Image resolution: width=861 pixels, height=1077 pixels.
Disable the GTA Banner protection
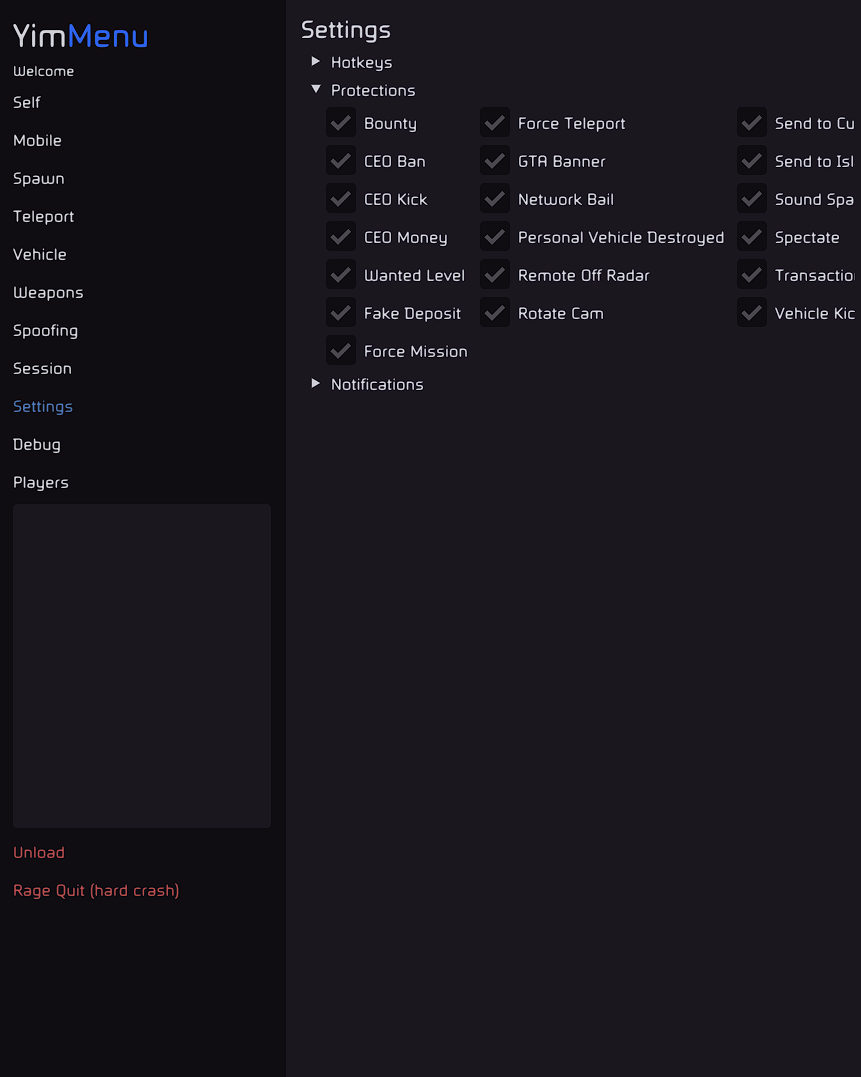point(494,160)
